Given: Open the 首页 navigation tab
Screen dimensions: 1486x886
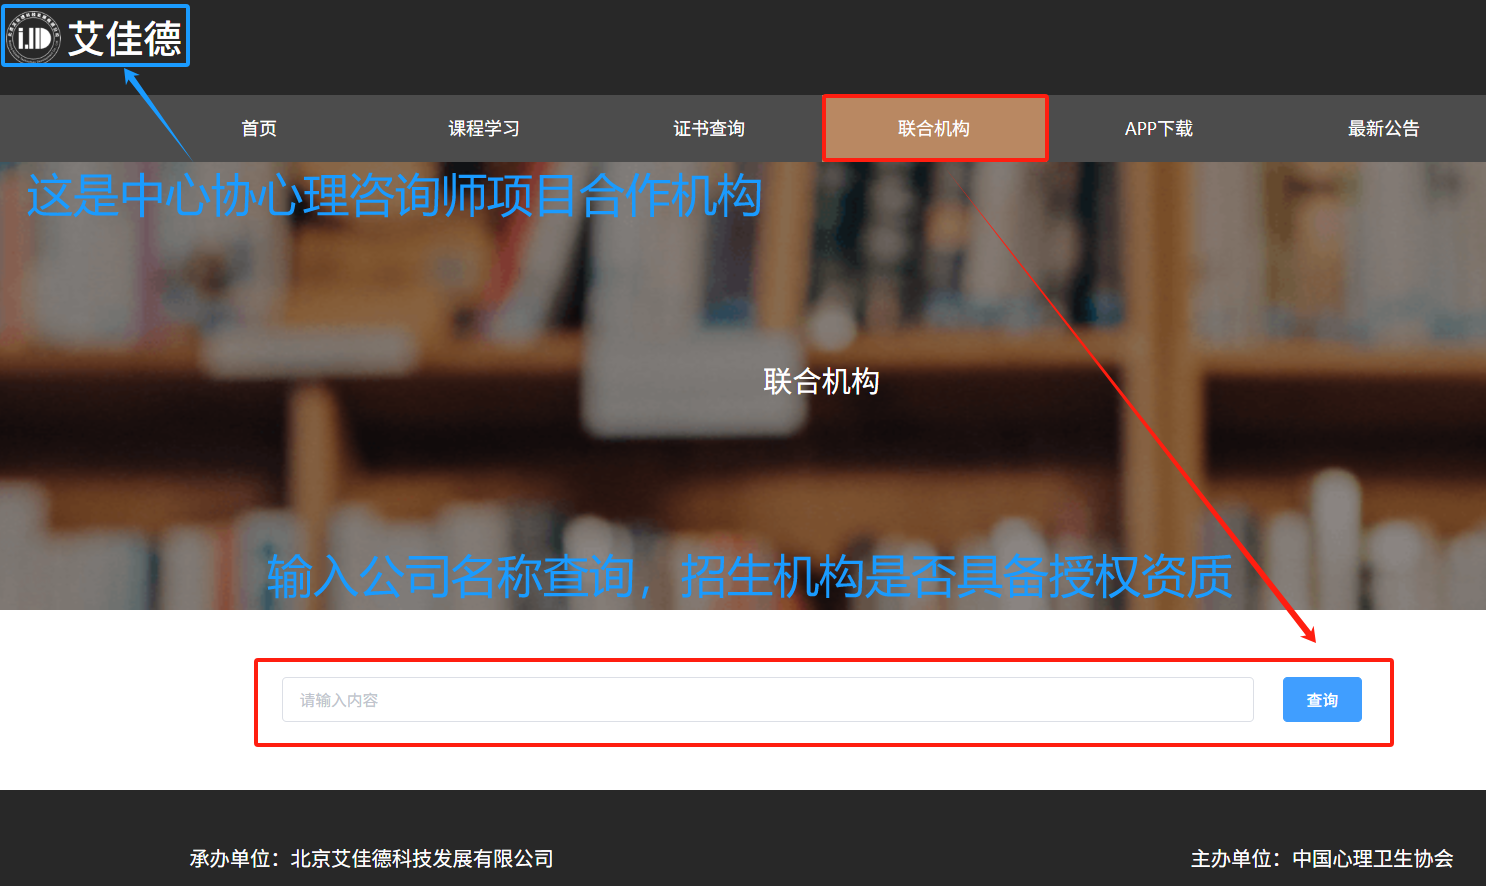Looking at the screenshot, I should pyautogui.click(x=259, y=128).
